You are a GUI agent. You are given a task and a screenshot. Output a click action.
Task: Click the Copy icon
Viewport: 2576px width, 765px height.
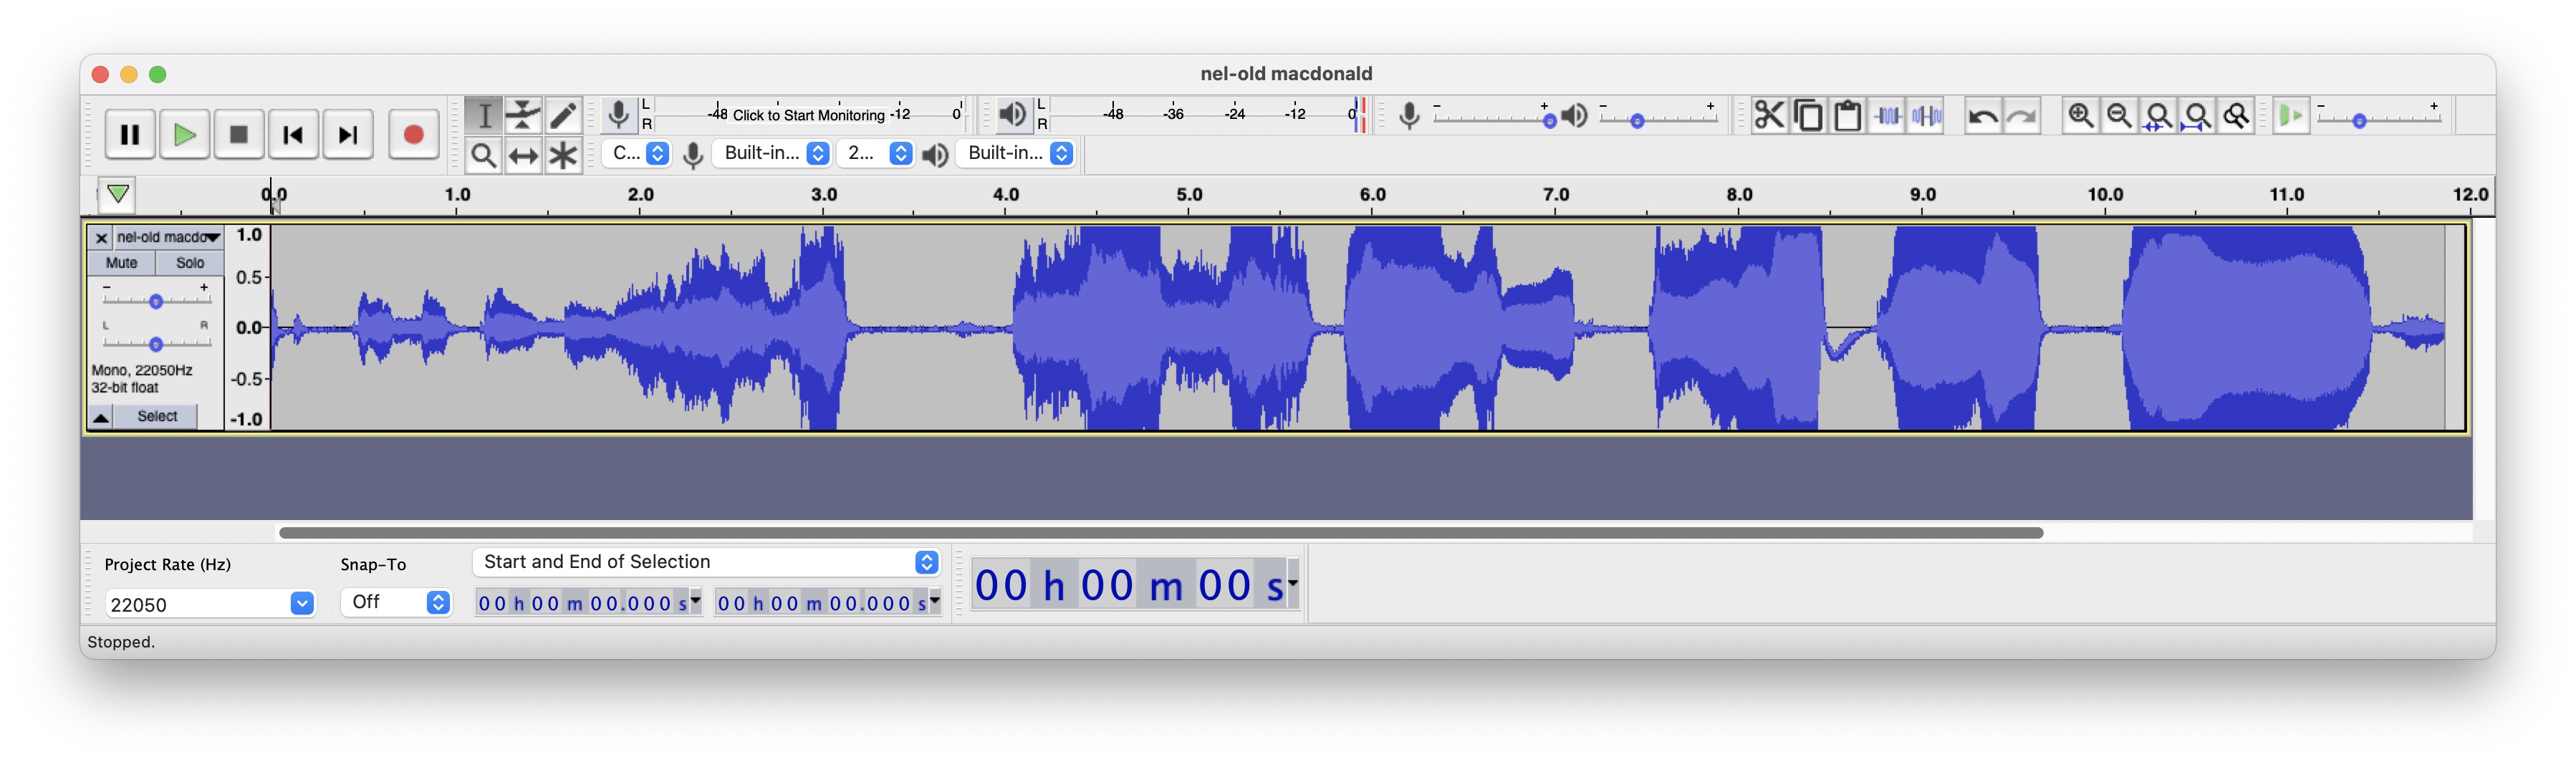coord(1808,116)
